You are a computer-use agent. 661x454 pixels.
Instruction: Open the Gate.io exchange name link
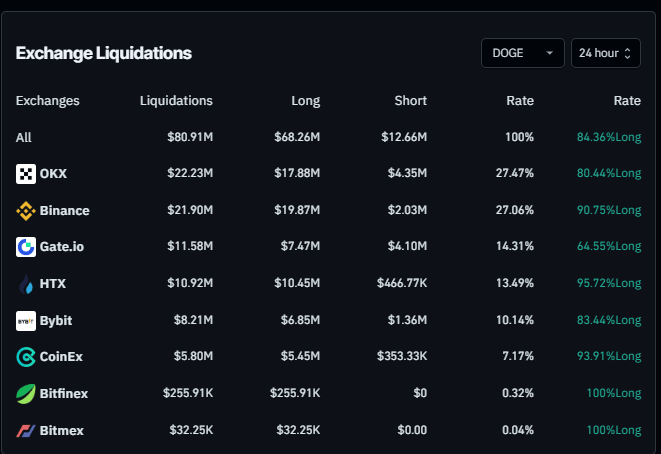(64, 247)
